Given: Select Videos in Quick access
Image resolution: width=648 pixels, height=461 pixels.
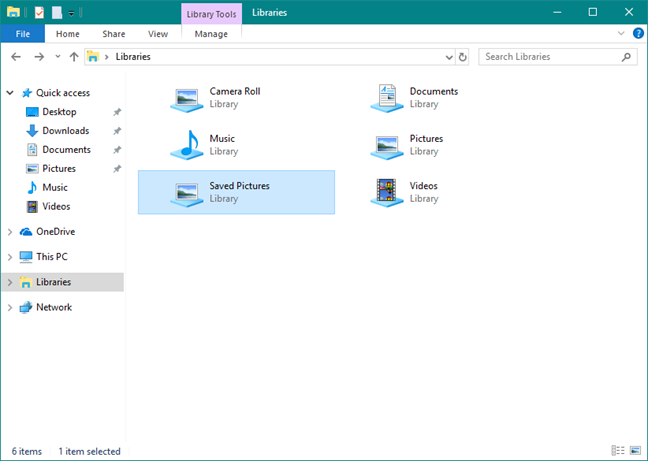Looking at the screenshot, I should pos(56,207).
